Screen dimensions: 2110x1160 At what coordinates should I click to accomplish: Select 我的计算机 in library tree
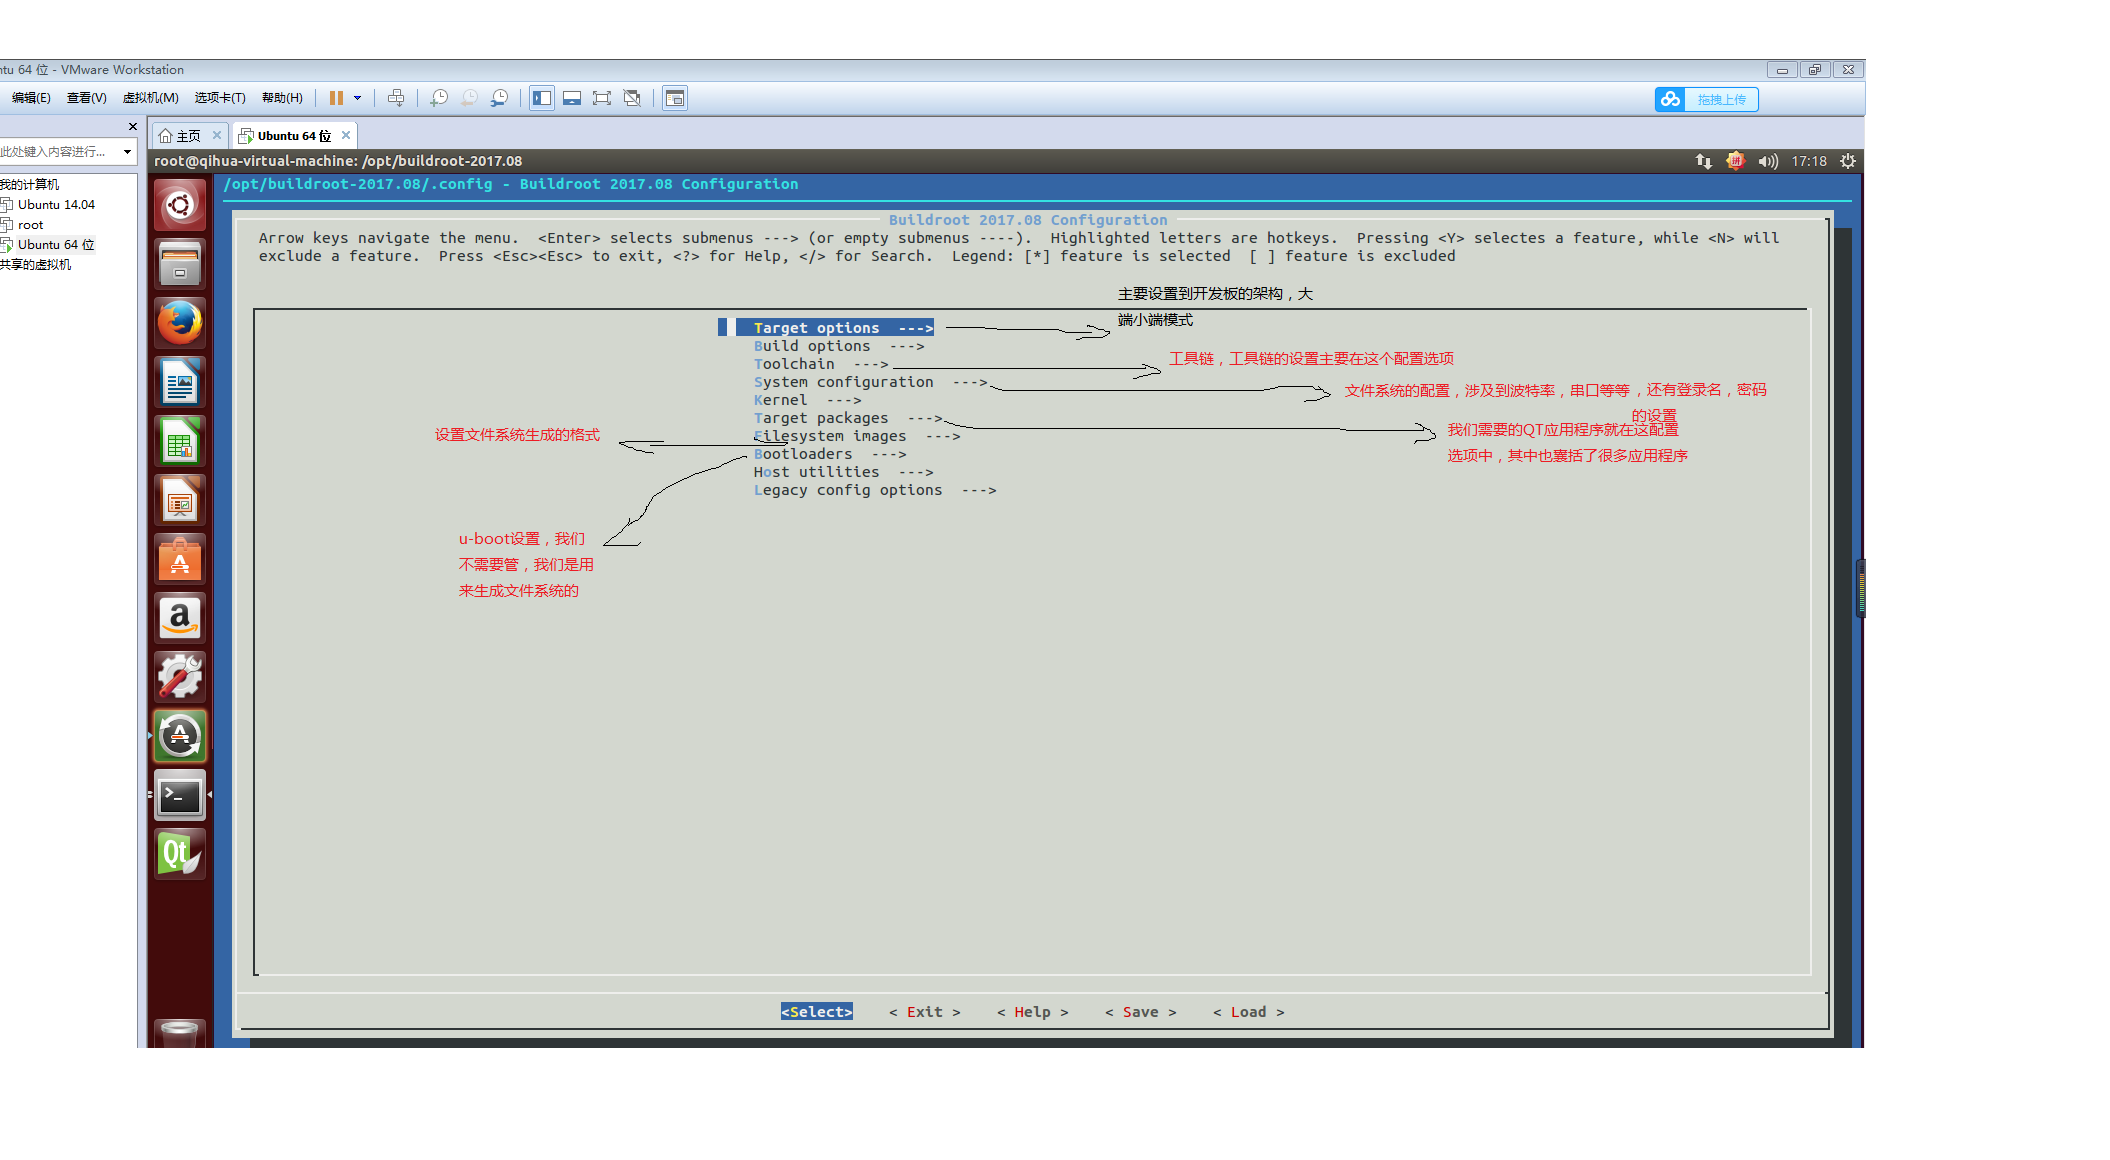click(30, 185)
